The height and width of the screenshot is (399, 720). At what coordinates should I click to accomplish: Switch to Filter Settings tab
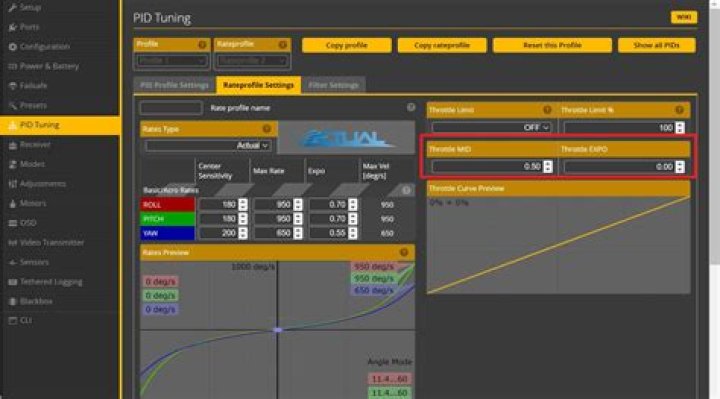click(x=333, y=85)
